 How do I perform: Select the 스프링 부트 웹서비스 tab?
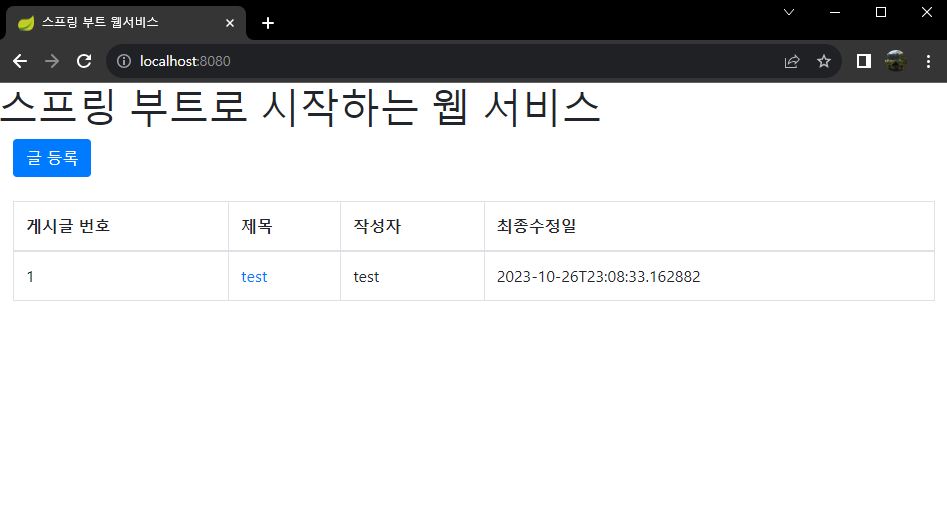[126, 23]
